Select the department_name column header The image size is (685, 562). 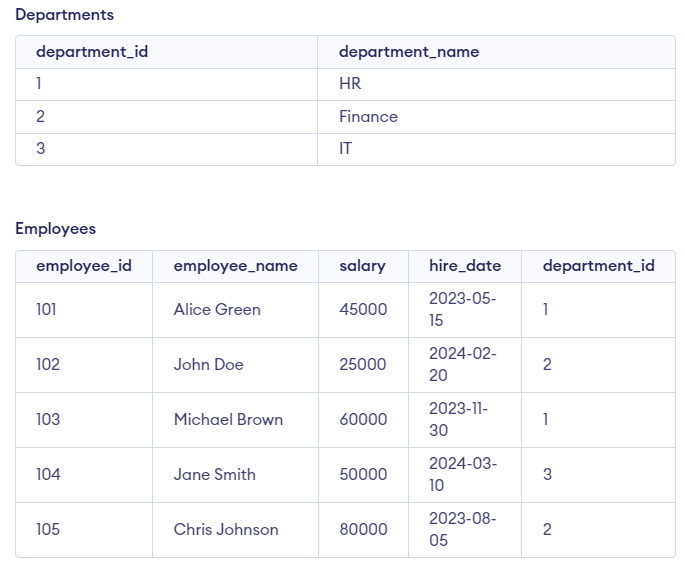(x=409, y=52)
